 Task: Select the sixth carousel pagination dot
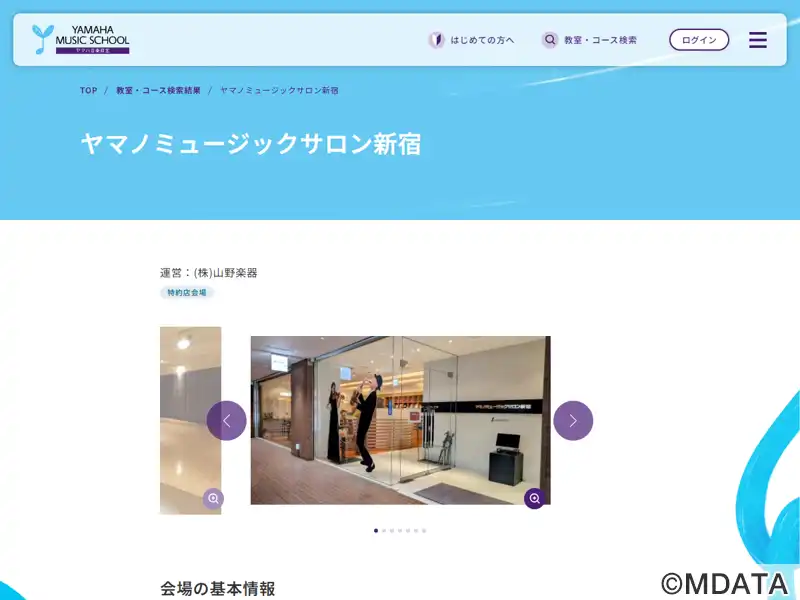(x=416, y=531)
